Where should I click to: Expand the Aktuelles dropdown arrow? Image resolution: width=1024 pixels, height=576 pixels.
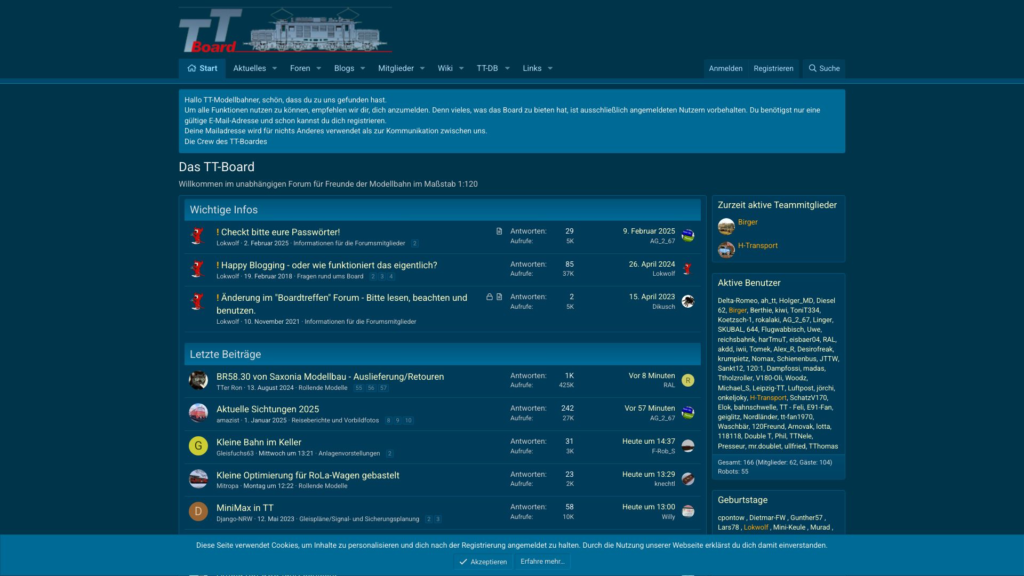(x=274, y=69)
